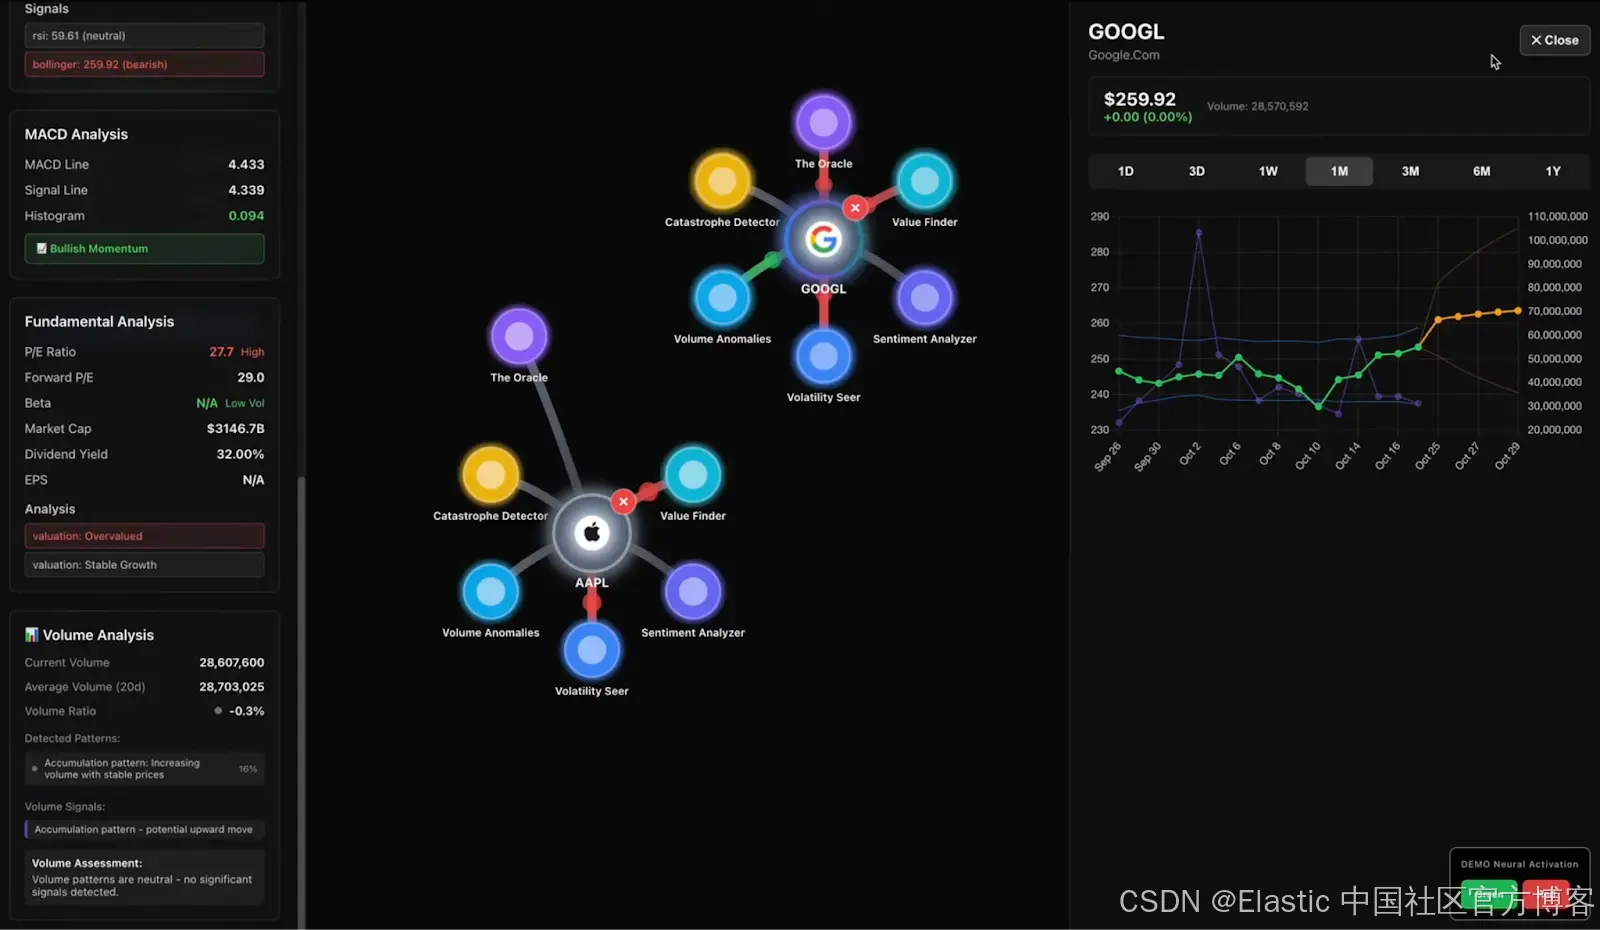Screen dimensions: 1600x930
Task: Open Value Finder node near AAPL
Action: [x=693, y=475]
